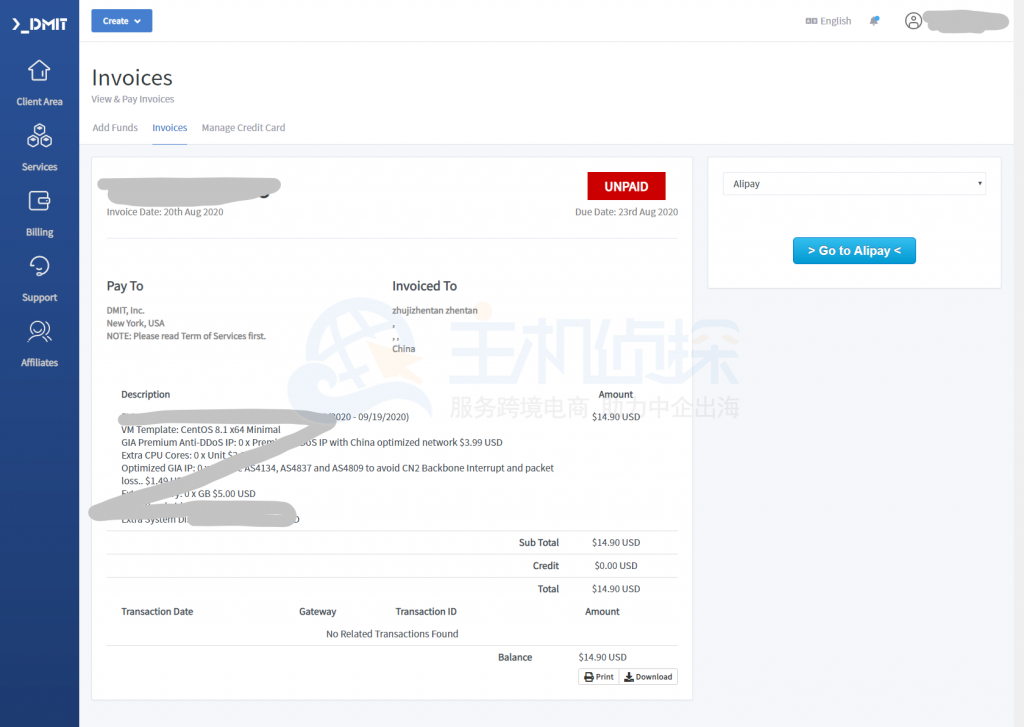Click the GIA Premium Anti-DDoS IP line
This screenshot has width=1024, height=727.
312,442
